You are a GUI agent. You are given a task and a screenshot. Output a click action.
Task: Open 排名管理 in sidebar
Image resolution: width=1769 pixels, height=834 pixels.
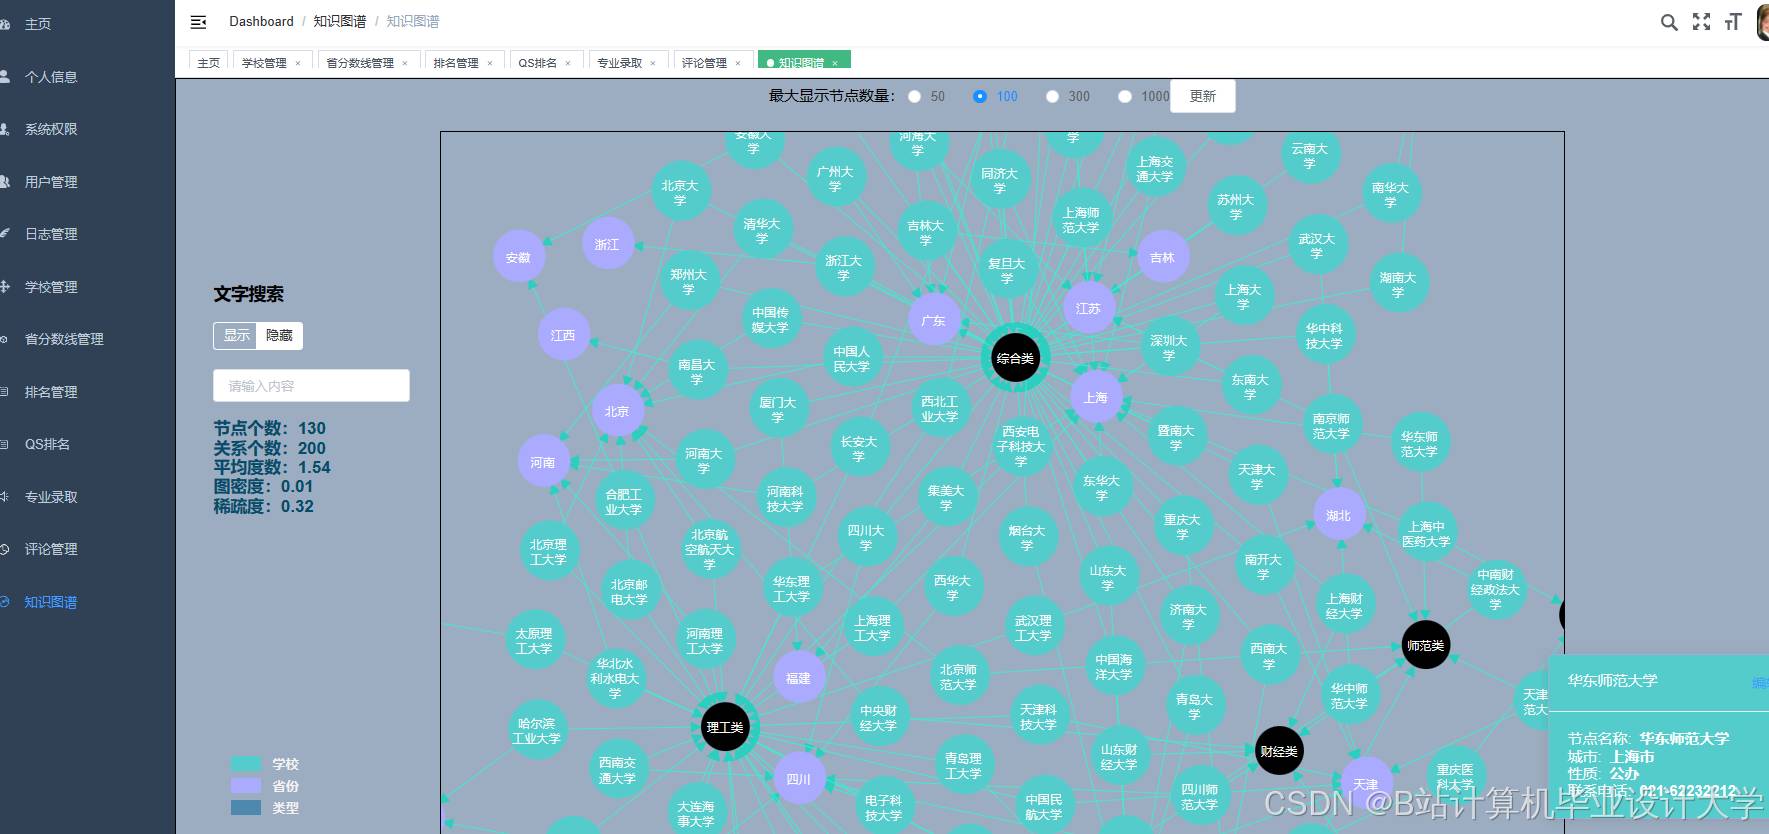pos(87,392)
